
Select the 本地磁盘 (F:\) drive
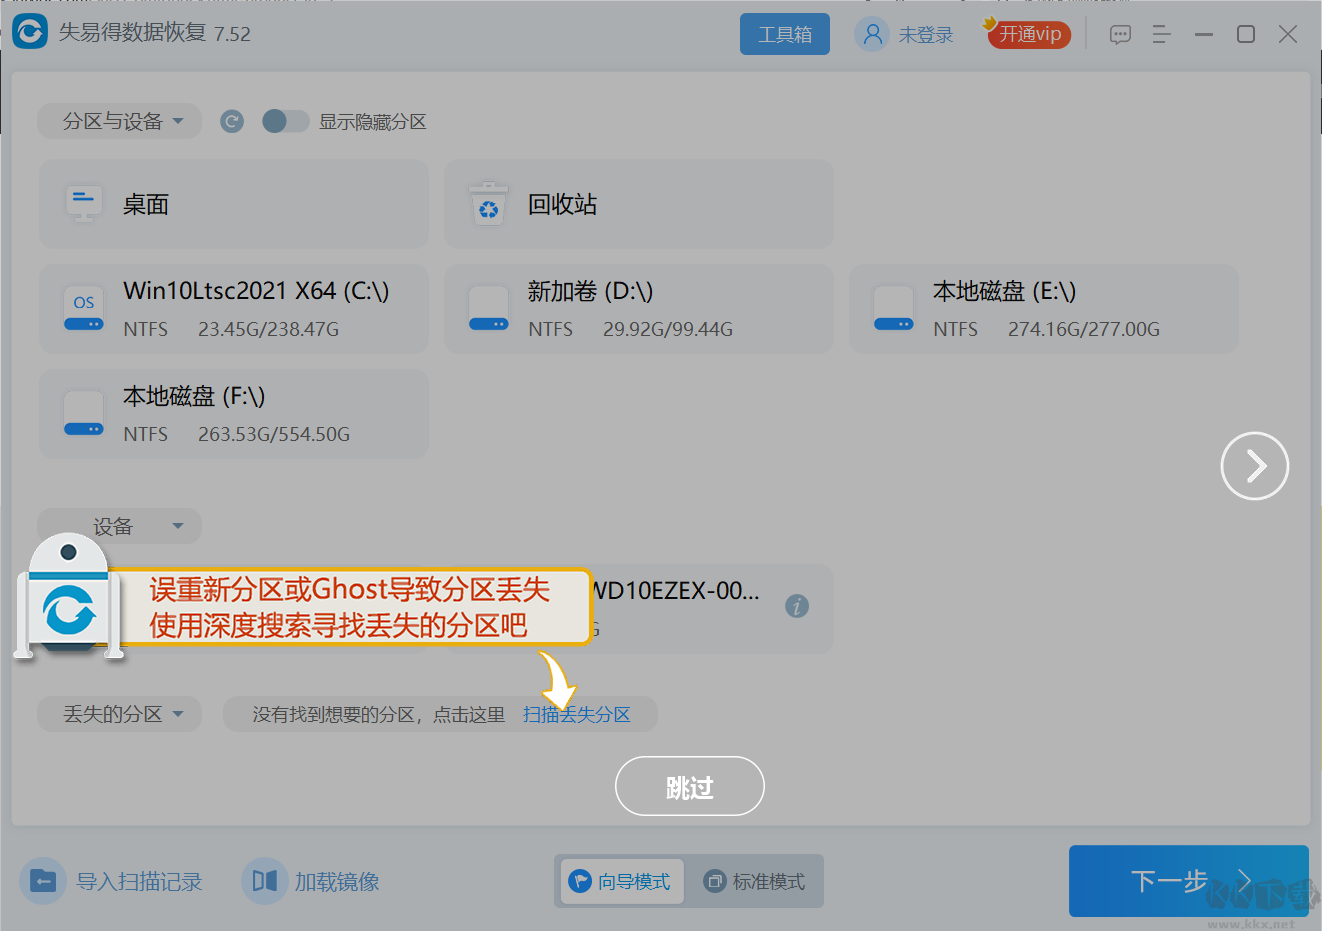point(234,414)
